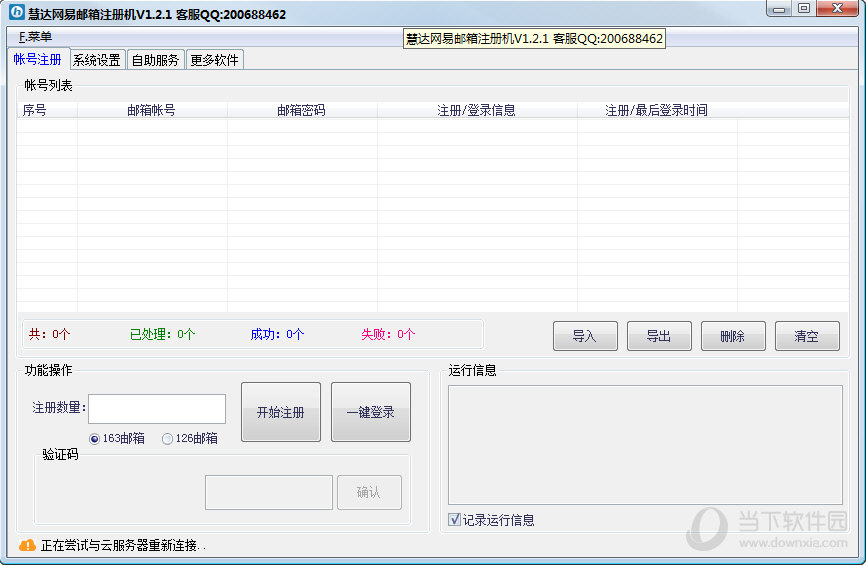Screen dimensions: 866x565
Task: Click the 已处理: 0个 count text
Action: coord(162,334)
